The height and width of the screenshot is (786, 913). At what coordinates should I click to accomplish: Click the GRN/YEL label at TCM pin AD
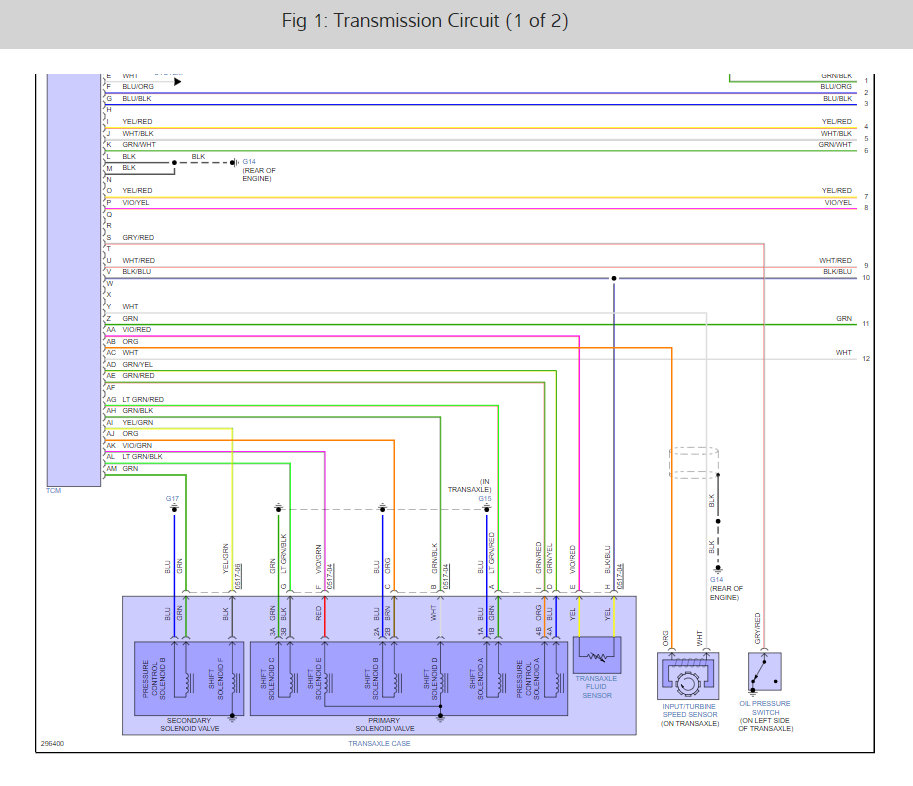tap(137, 364)
